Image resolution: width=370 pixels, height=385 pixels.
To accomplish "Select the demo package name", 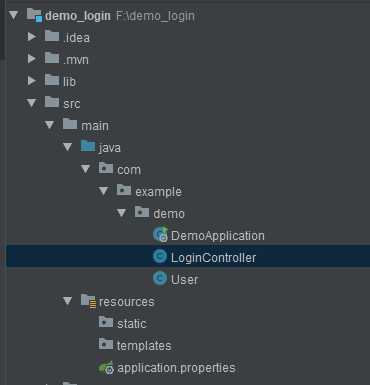I will click(169, 214).
